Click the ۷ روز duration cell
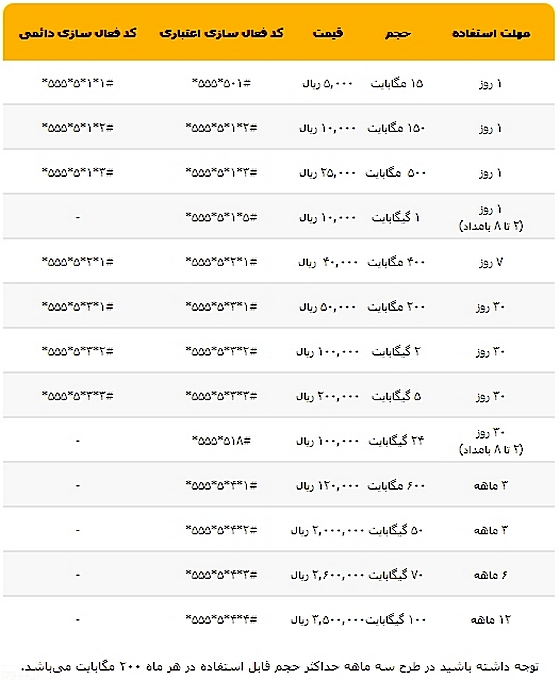 [x=491, y=262]
